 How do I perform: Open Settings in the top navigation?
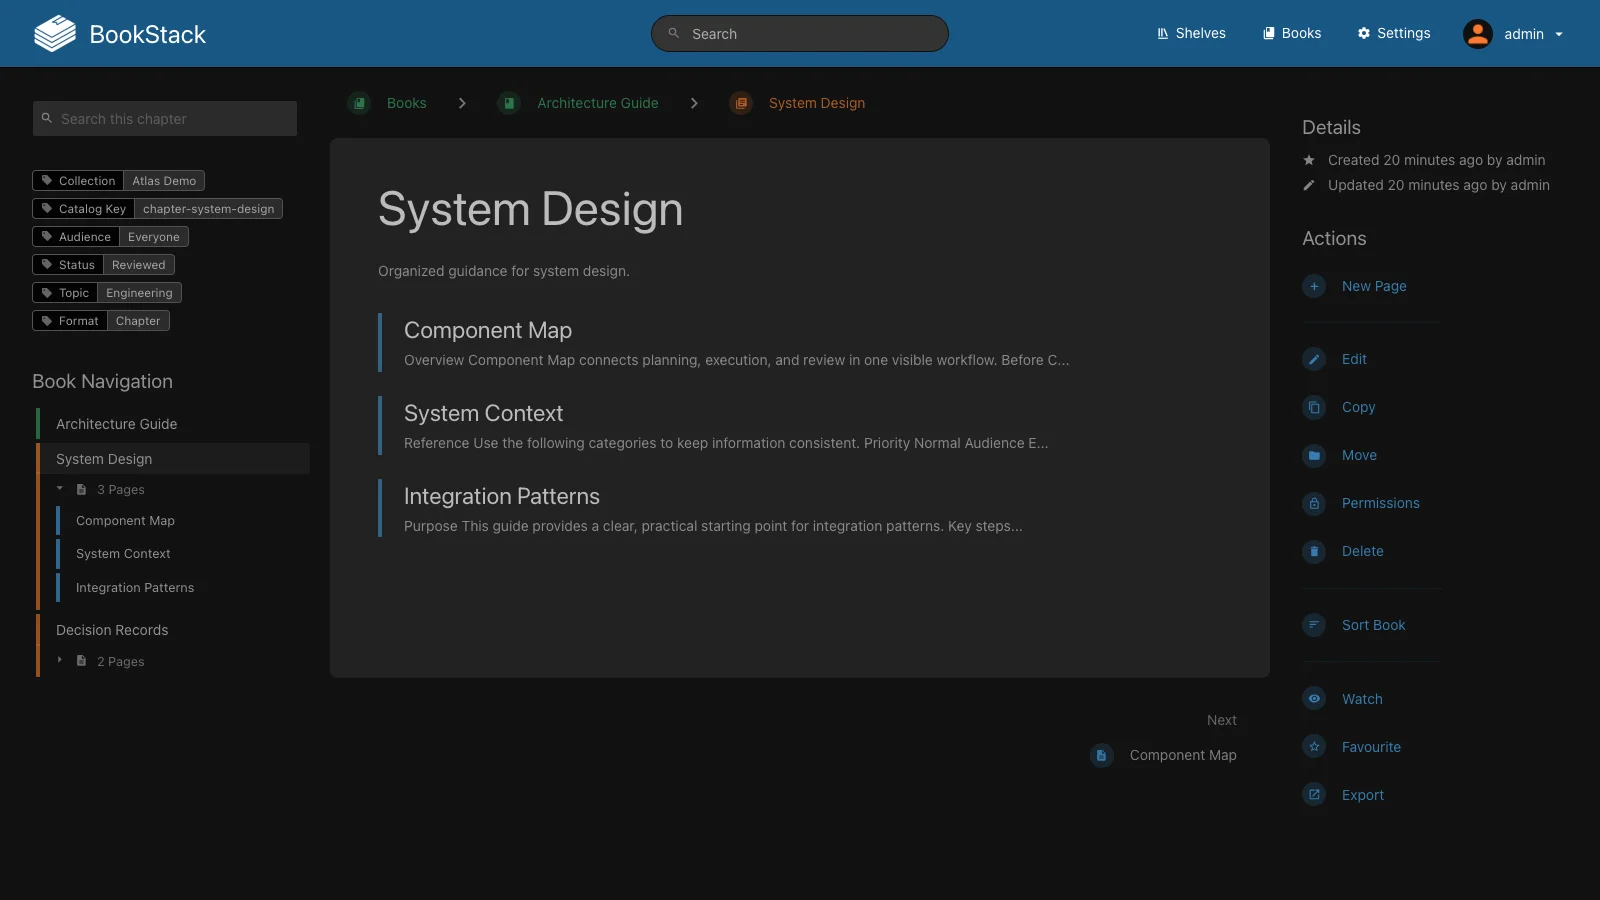tap(1394, 33)
